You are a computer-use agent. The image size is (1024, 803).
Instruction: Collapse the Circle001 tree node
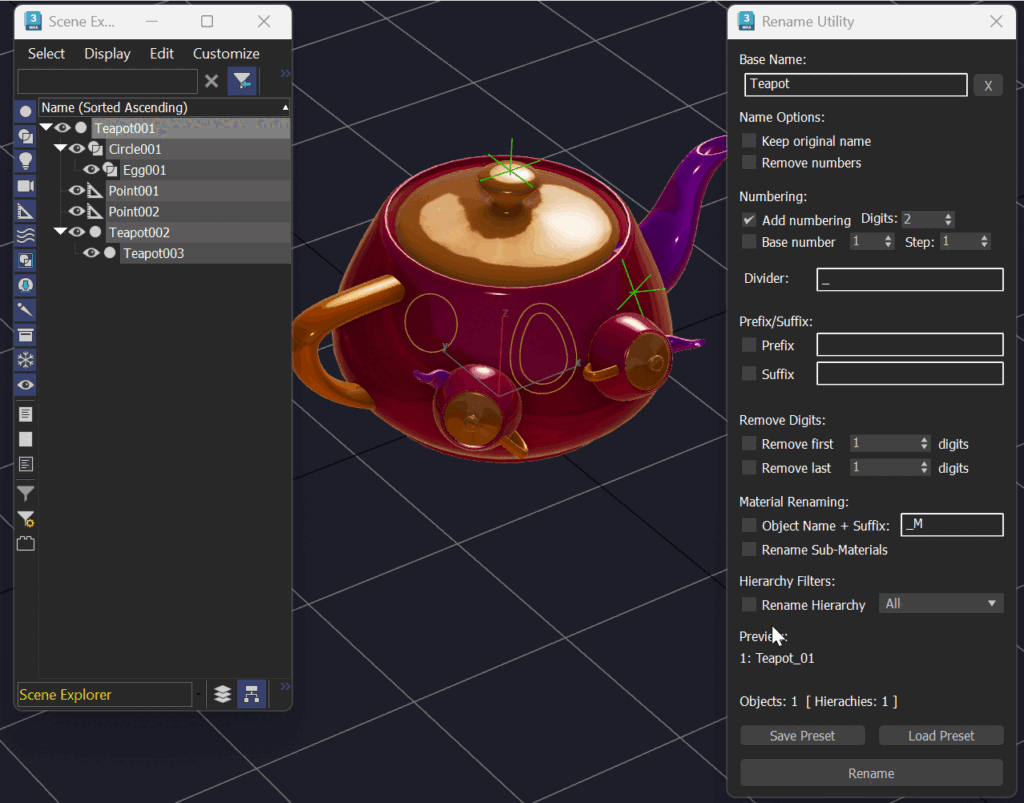click(x=60, y=148)
